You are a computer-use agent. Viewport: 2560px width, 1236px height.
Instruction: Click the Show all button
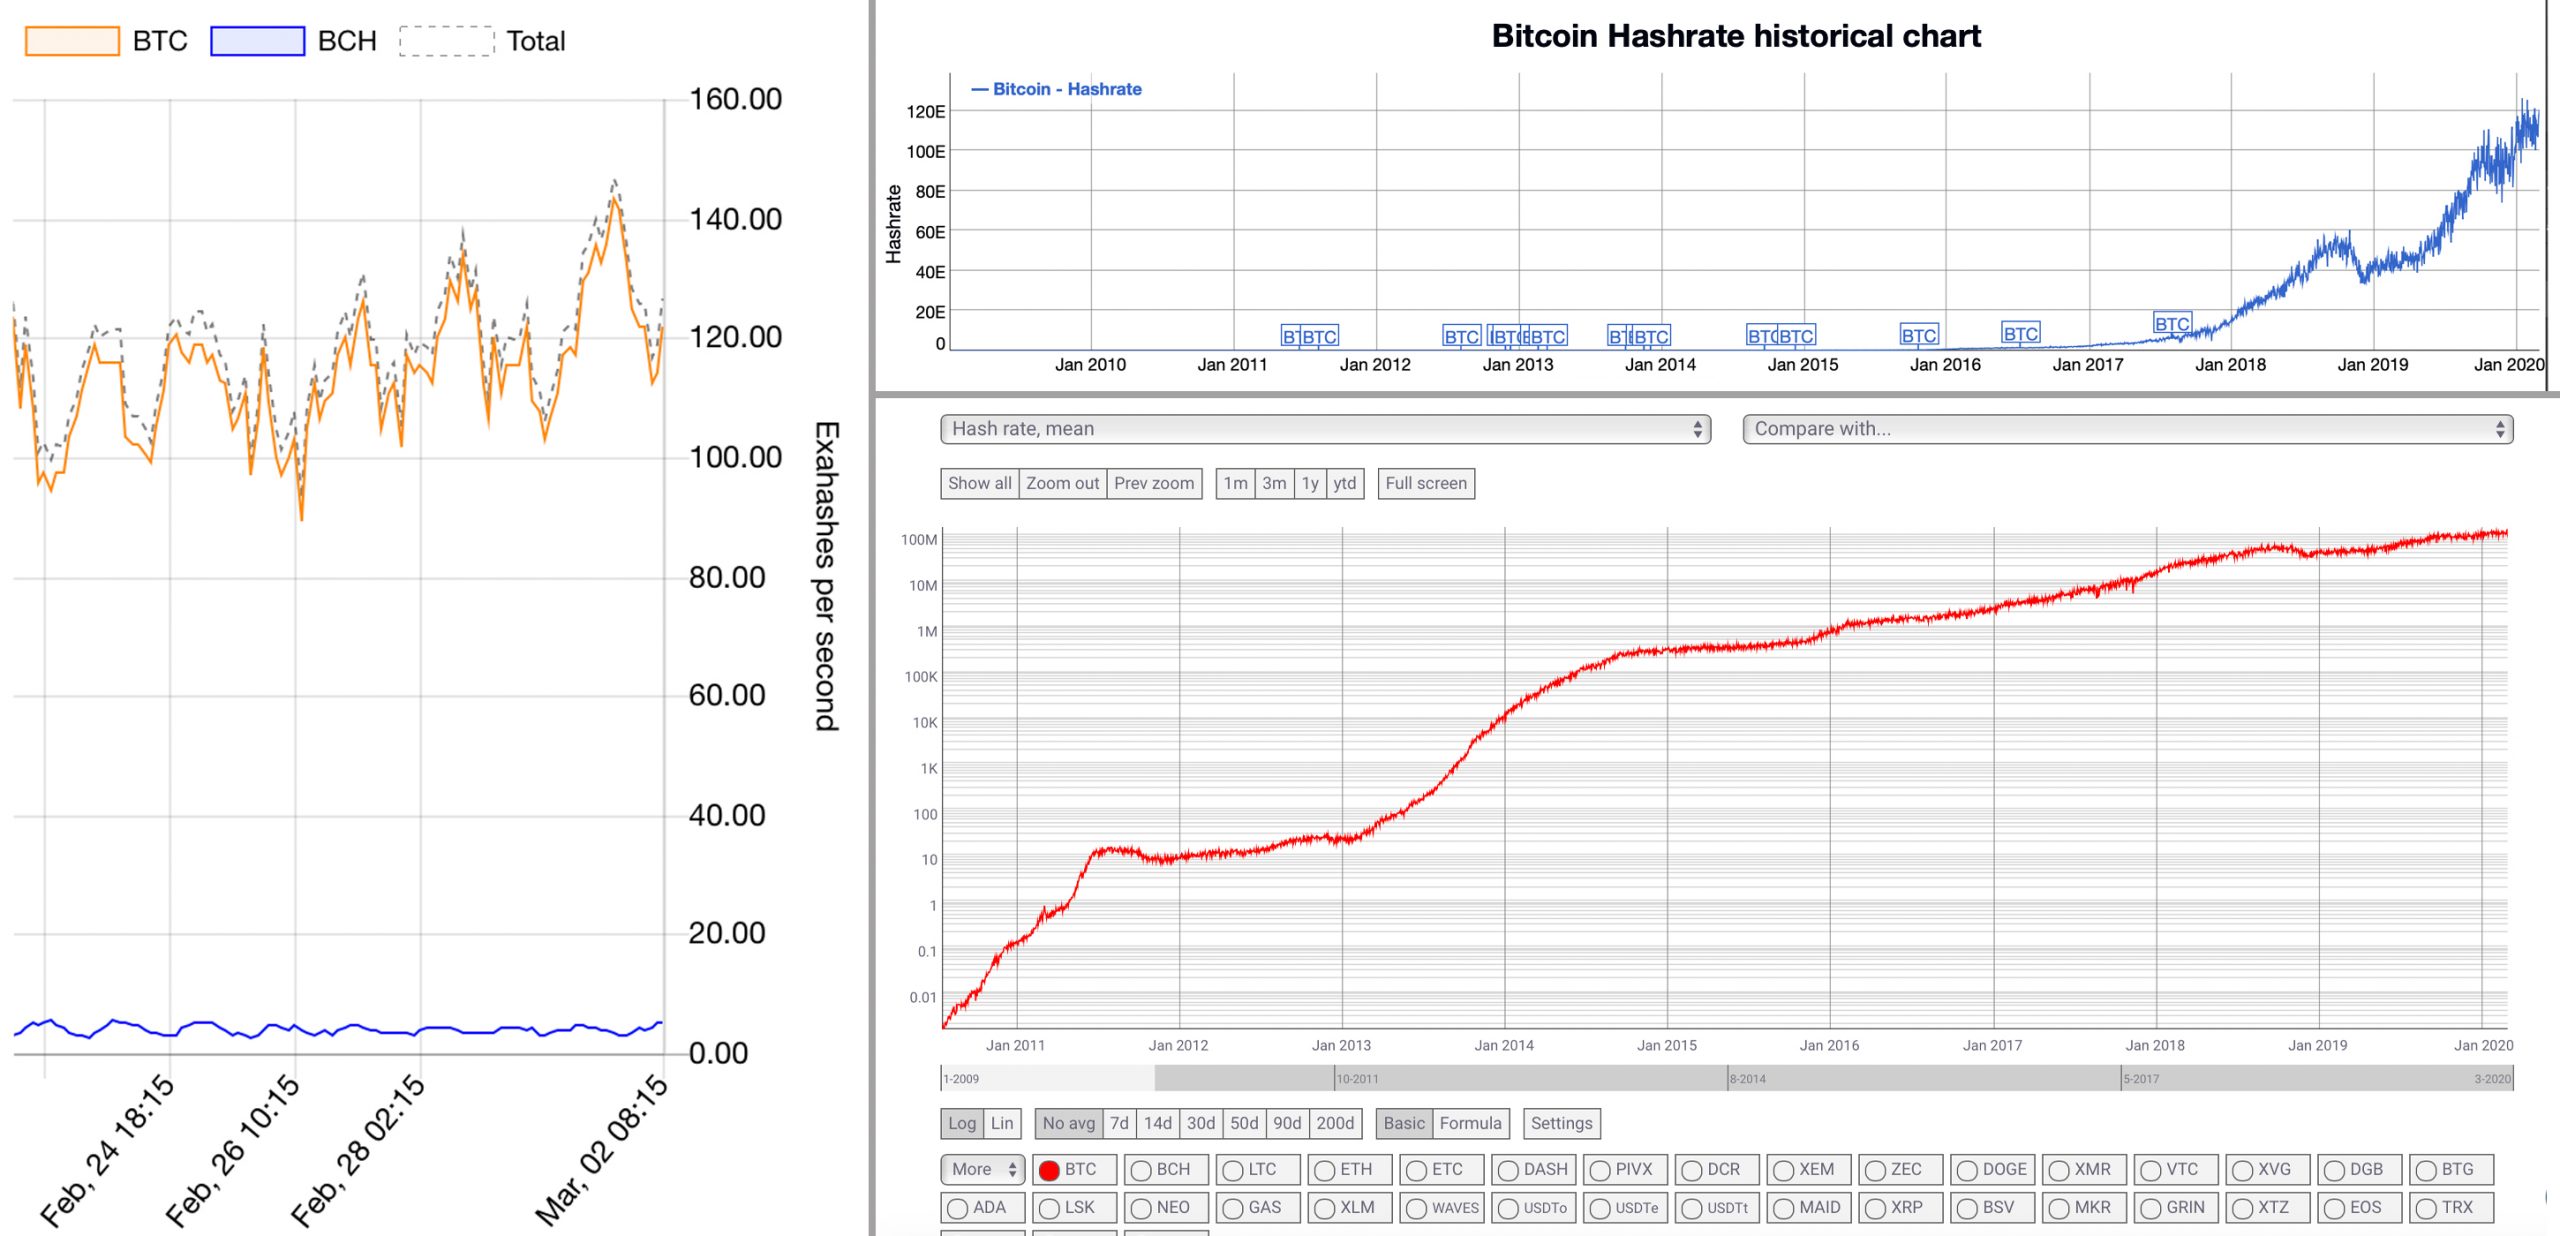(x=979, y=483)
